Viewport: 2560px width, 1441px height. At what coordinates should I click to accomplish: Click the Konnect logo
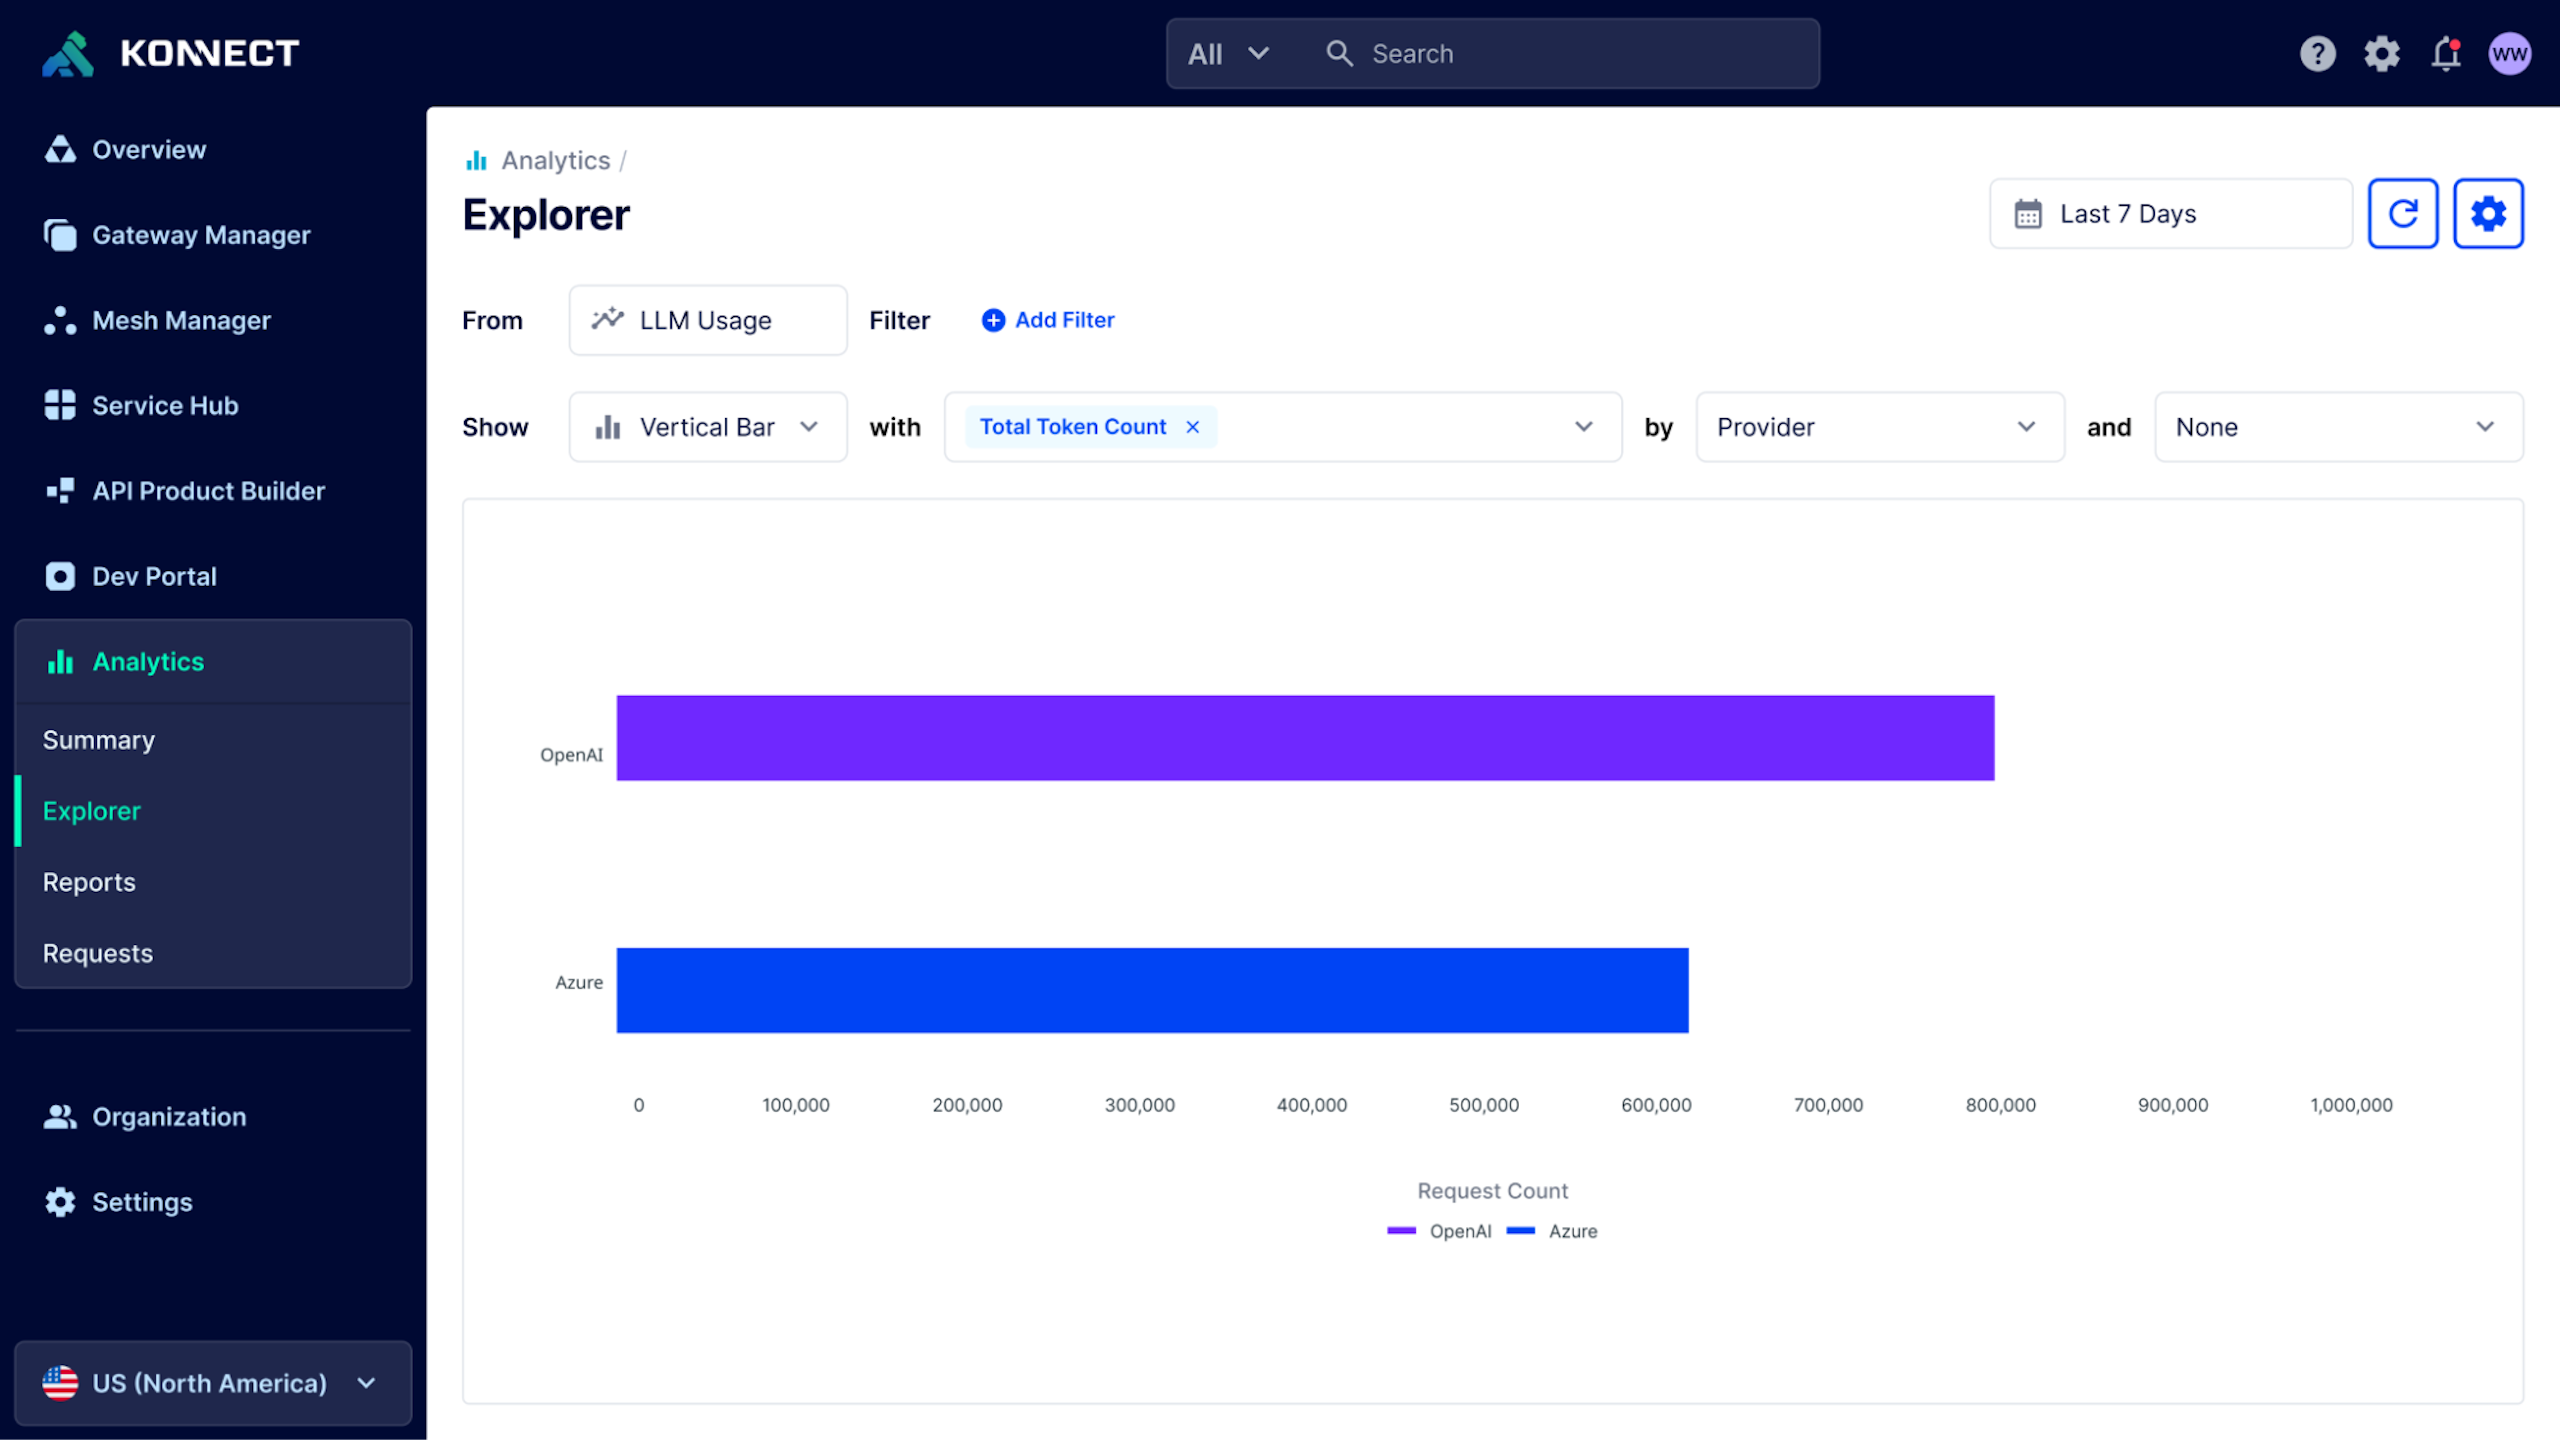(170, 53)
